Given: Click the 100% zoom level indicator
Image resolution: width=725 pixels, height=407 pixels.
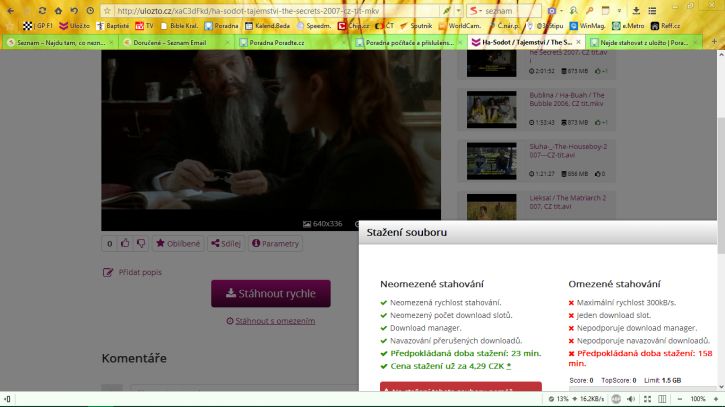Looking at the screenshot, I should [698, 399].
